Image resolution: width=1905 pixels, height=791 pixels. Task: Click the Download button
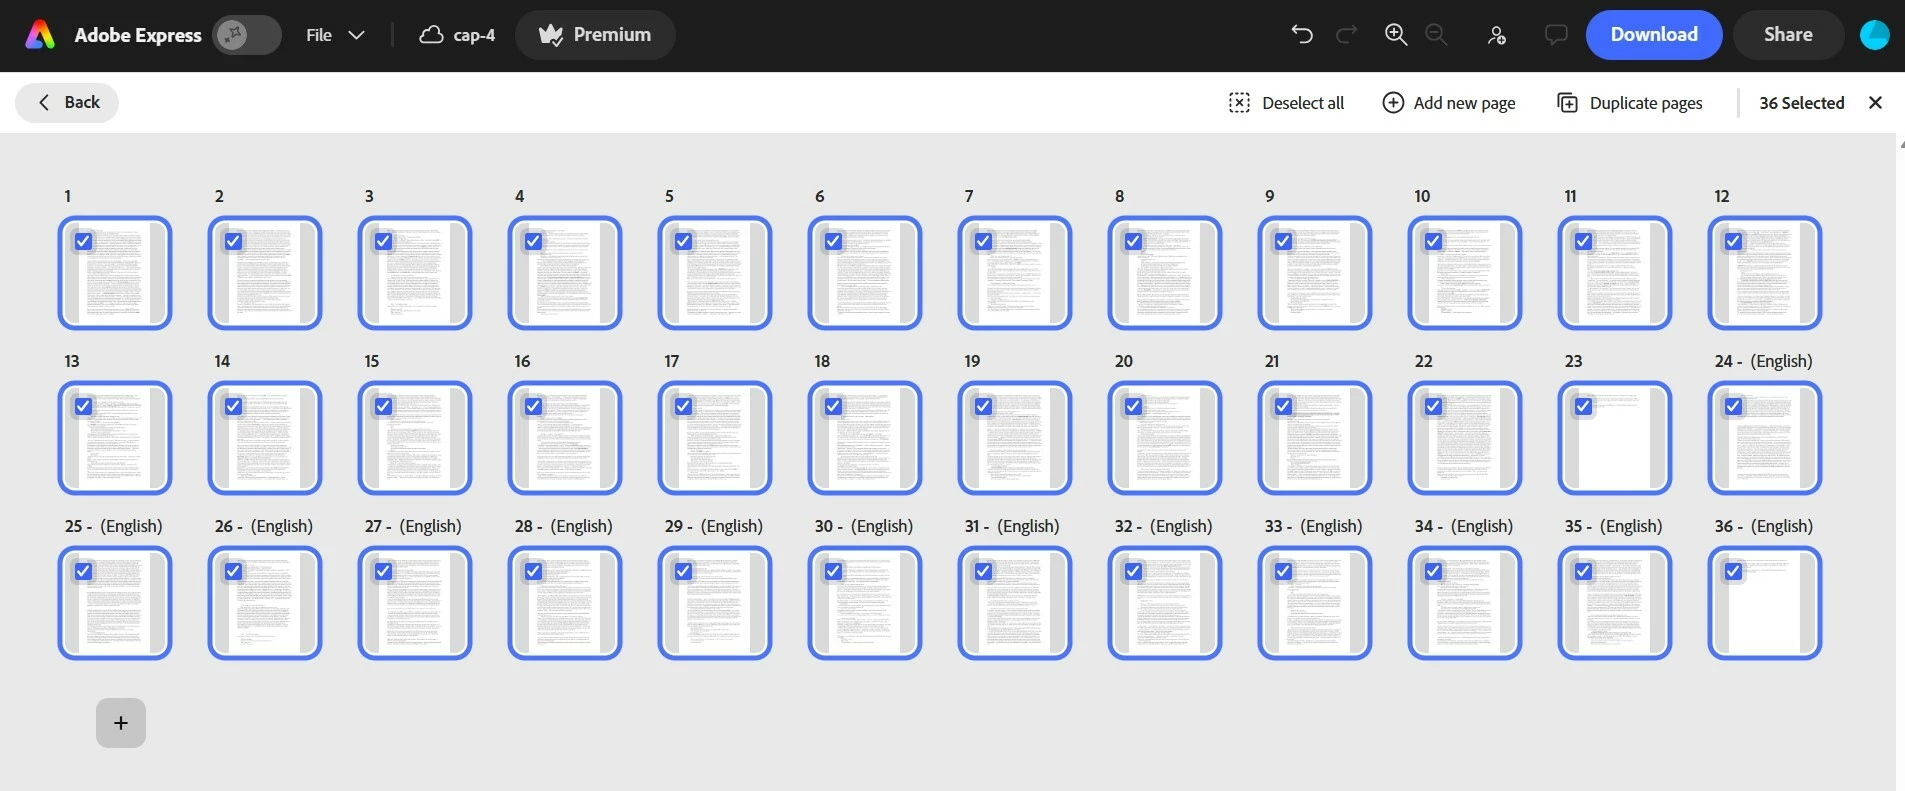[1654, 35]
